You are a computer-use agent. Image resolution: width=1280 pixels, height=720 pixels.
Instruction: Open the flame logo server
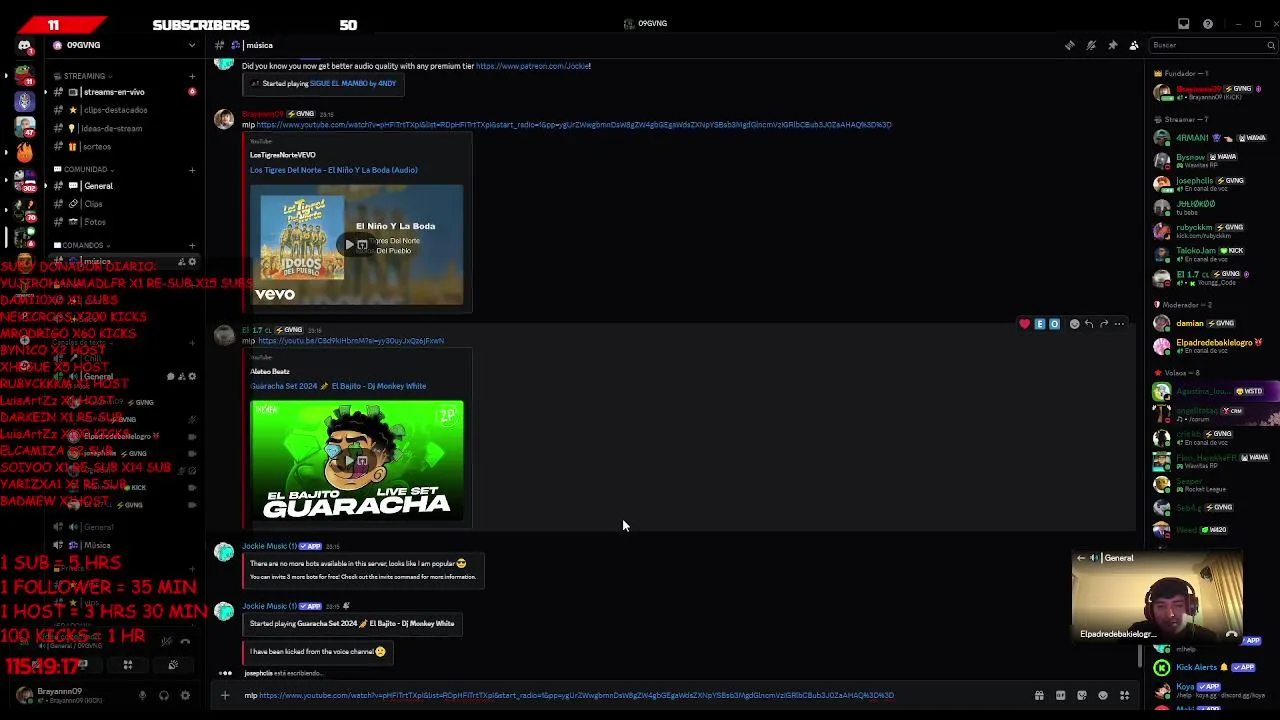tap(25, 153)
